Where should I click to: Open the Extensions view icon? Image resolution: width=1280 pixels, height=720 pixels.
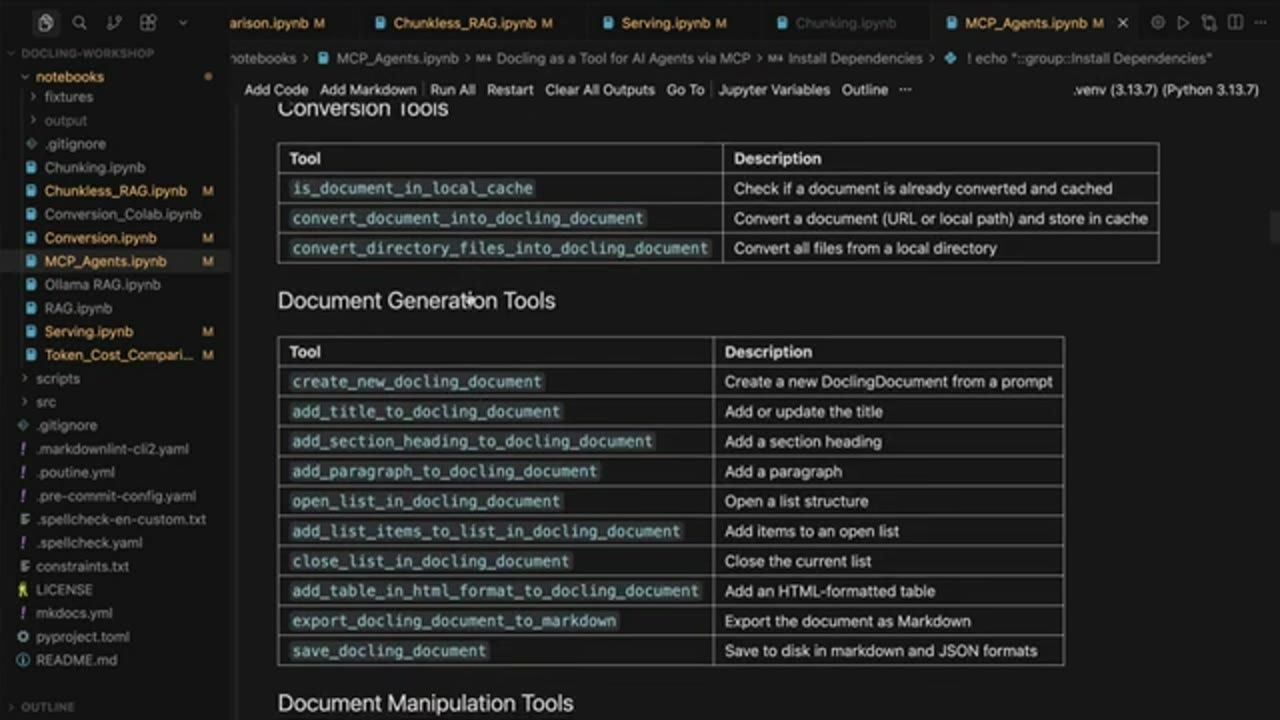click(148, 22)
